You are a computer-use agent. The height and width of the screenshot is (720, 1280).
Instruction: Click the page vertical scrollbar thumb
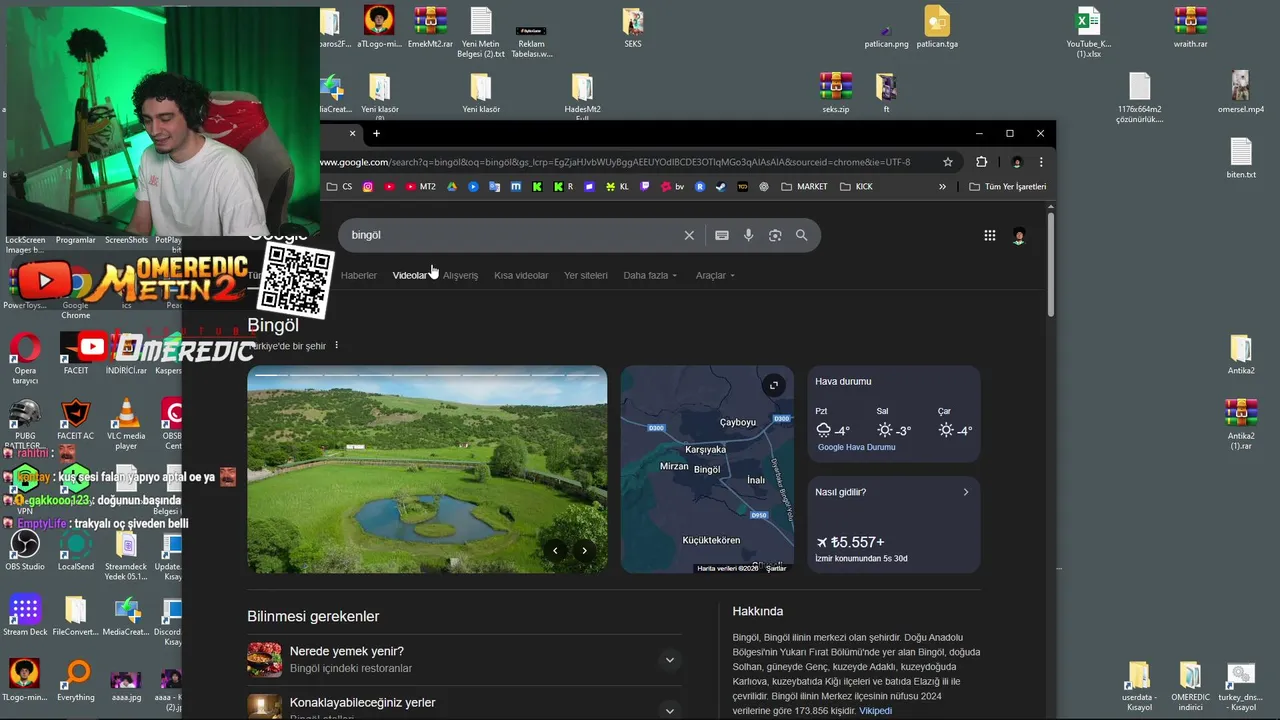pyautogui.click(x=1051, y=265)
